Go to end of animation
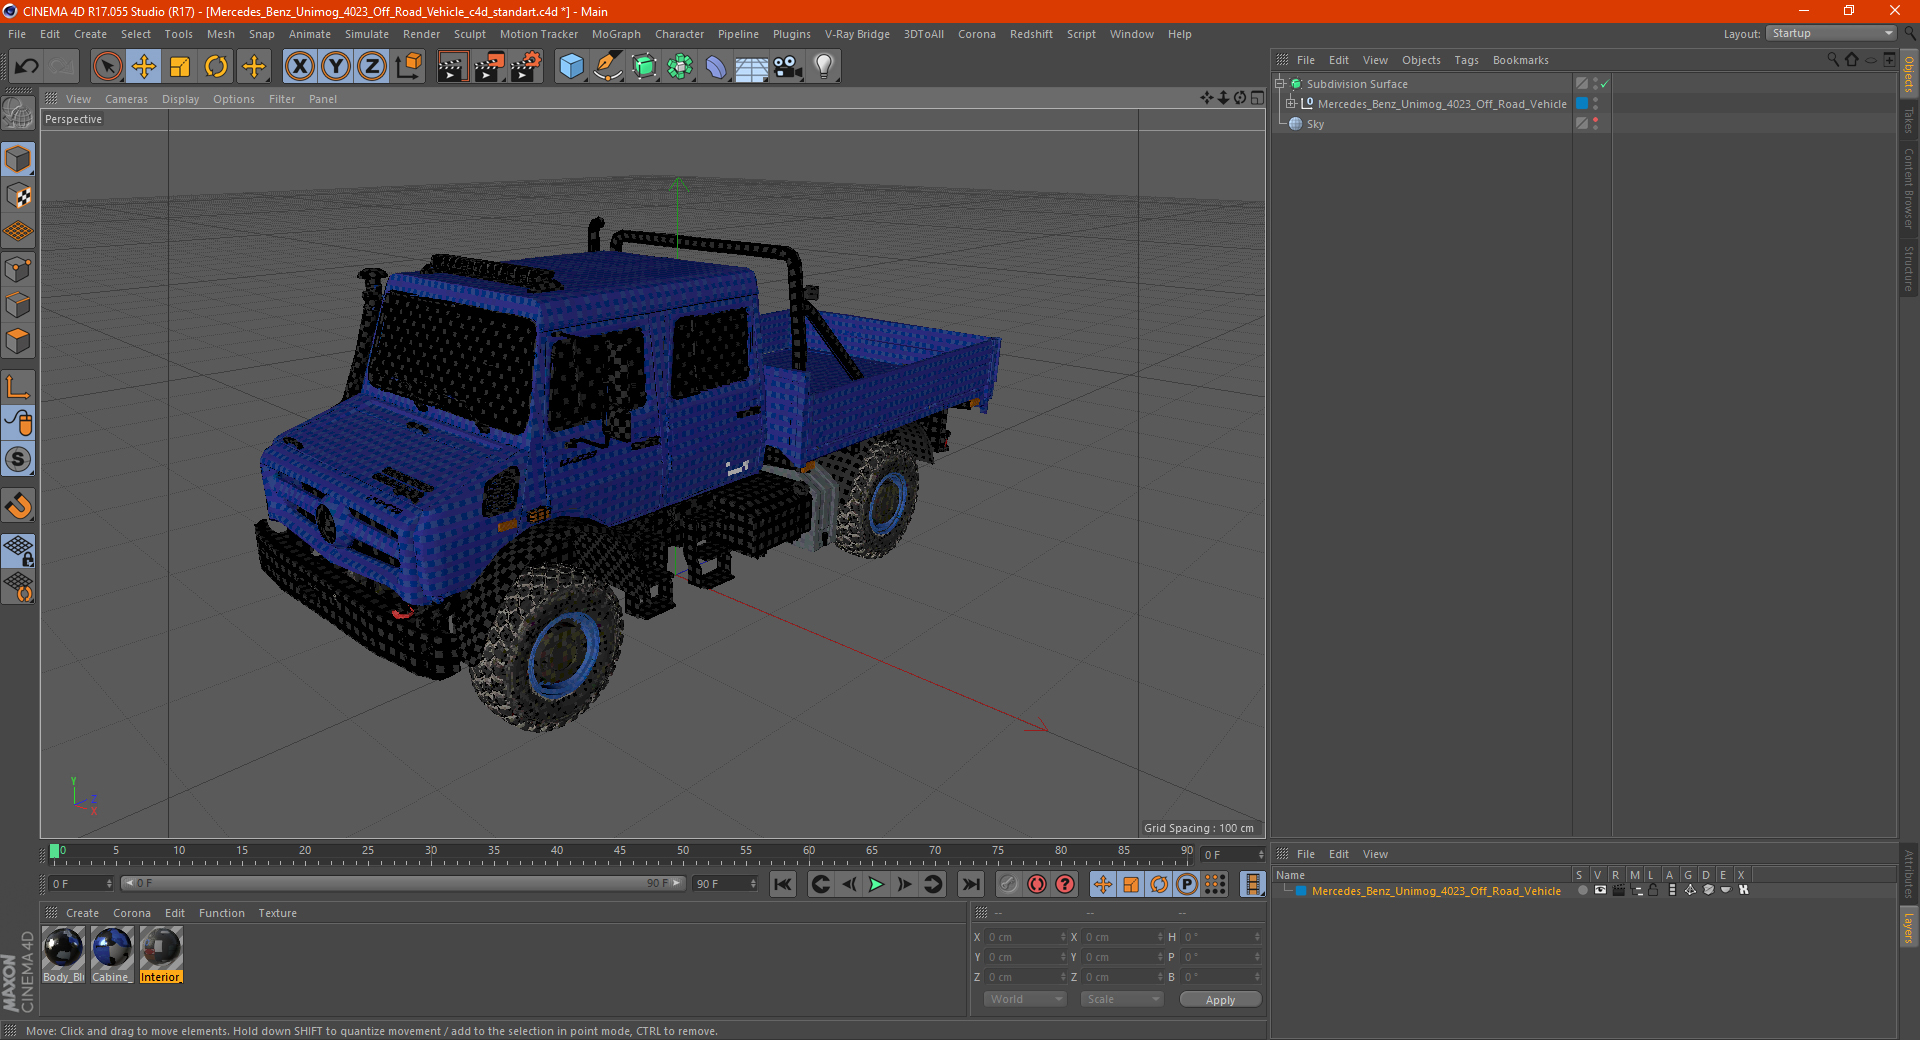The height and width of the screenshot is (1040, 1920). pos(971,884)
